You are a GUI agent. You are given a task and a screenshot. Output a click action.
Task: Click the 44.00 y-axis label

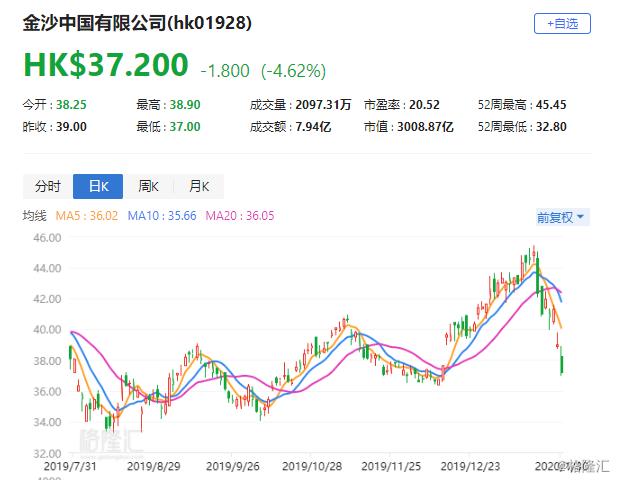[x=47, y=268]
